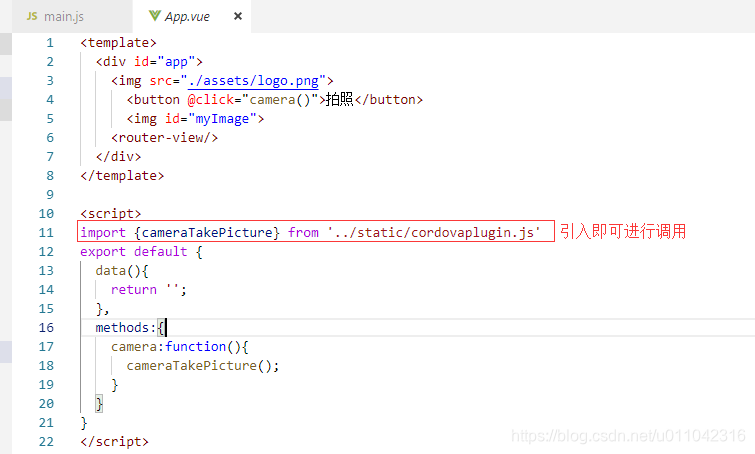Click the return ''; statement
The image size is (755, 454).
pos(149,289)
